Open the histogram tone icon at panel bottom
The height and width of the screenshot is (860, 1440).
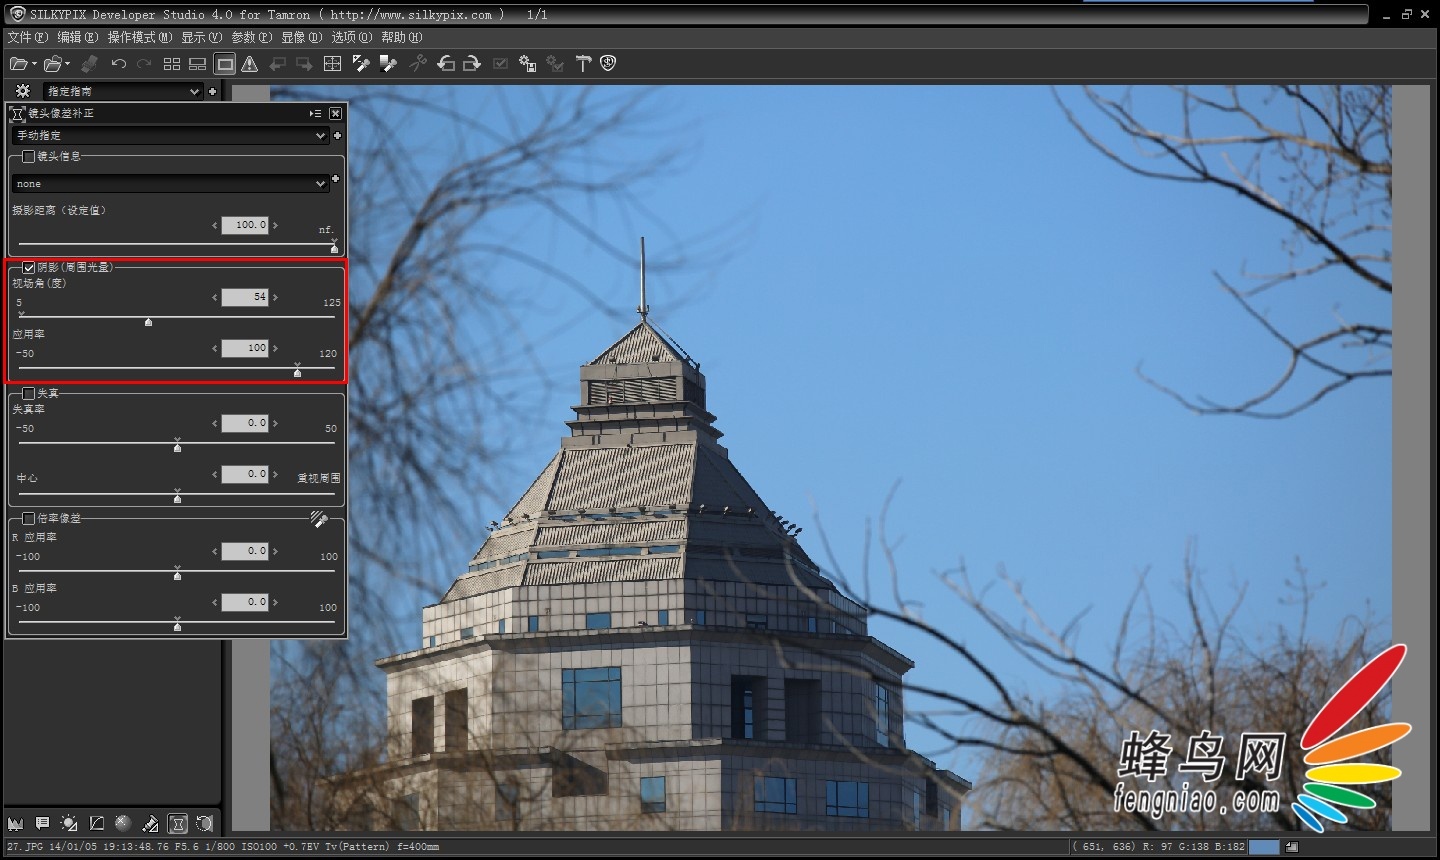[15, 824]
